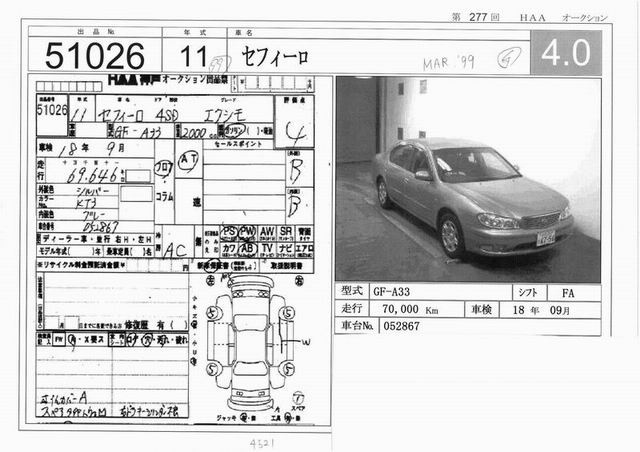Click the スペア label below the diagram
The height and width of the screenshot is (452, 640).
297,408
